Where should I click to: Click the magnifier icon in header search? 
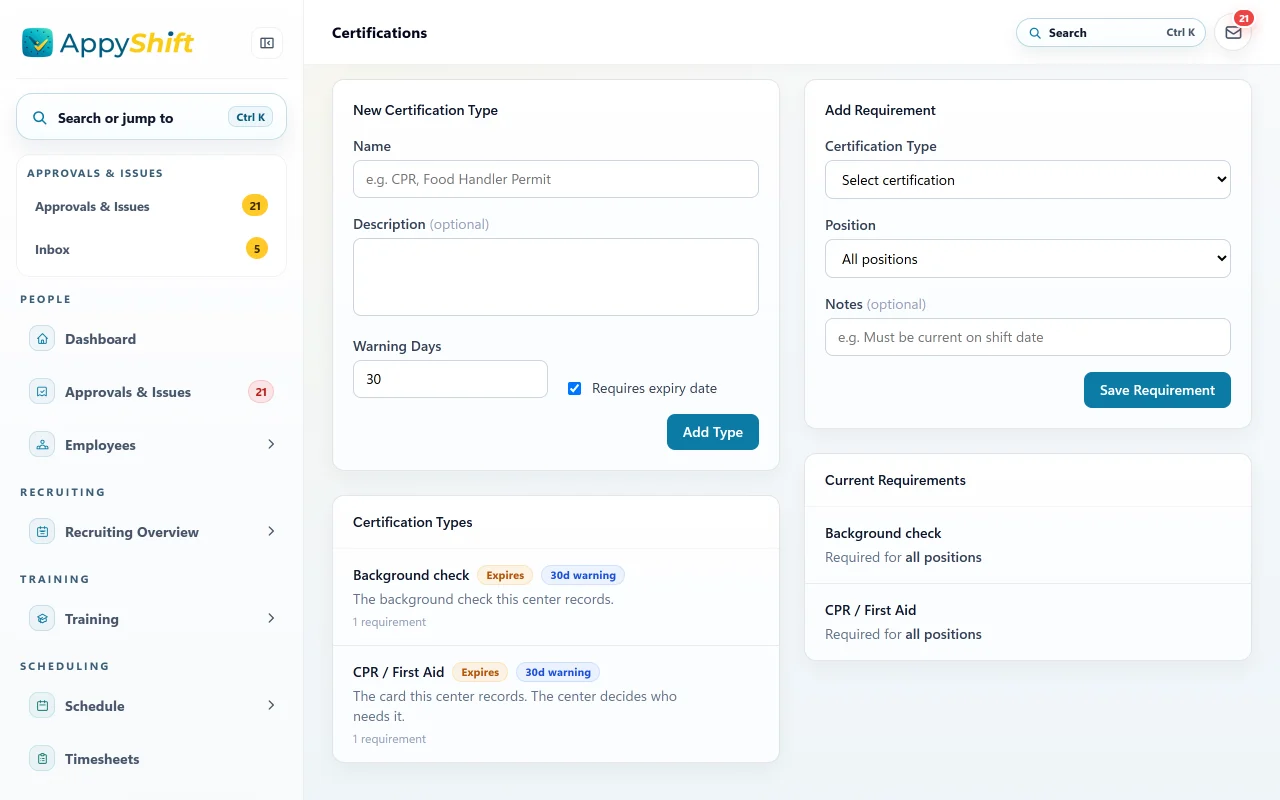1035,33
